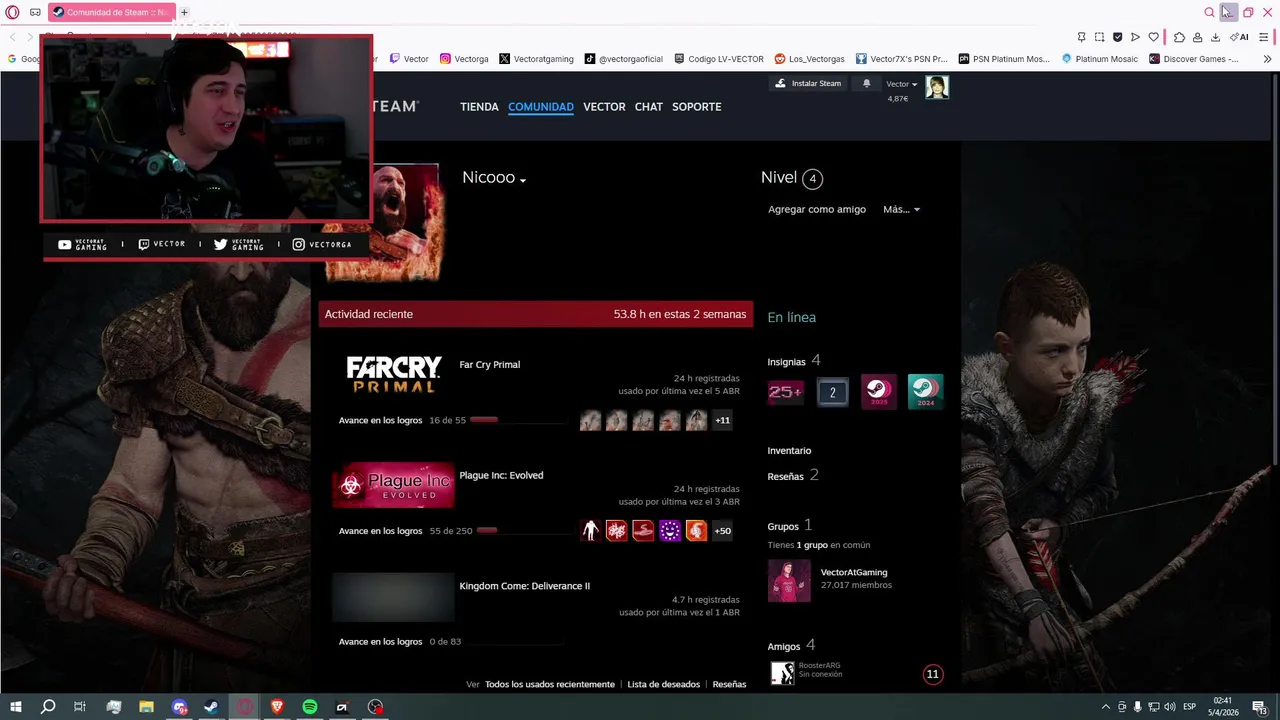This screenshot has width=1280, height=720.
Task: Open the Reseñas link under recent games
Action: coord(729,684)
